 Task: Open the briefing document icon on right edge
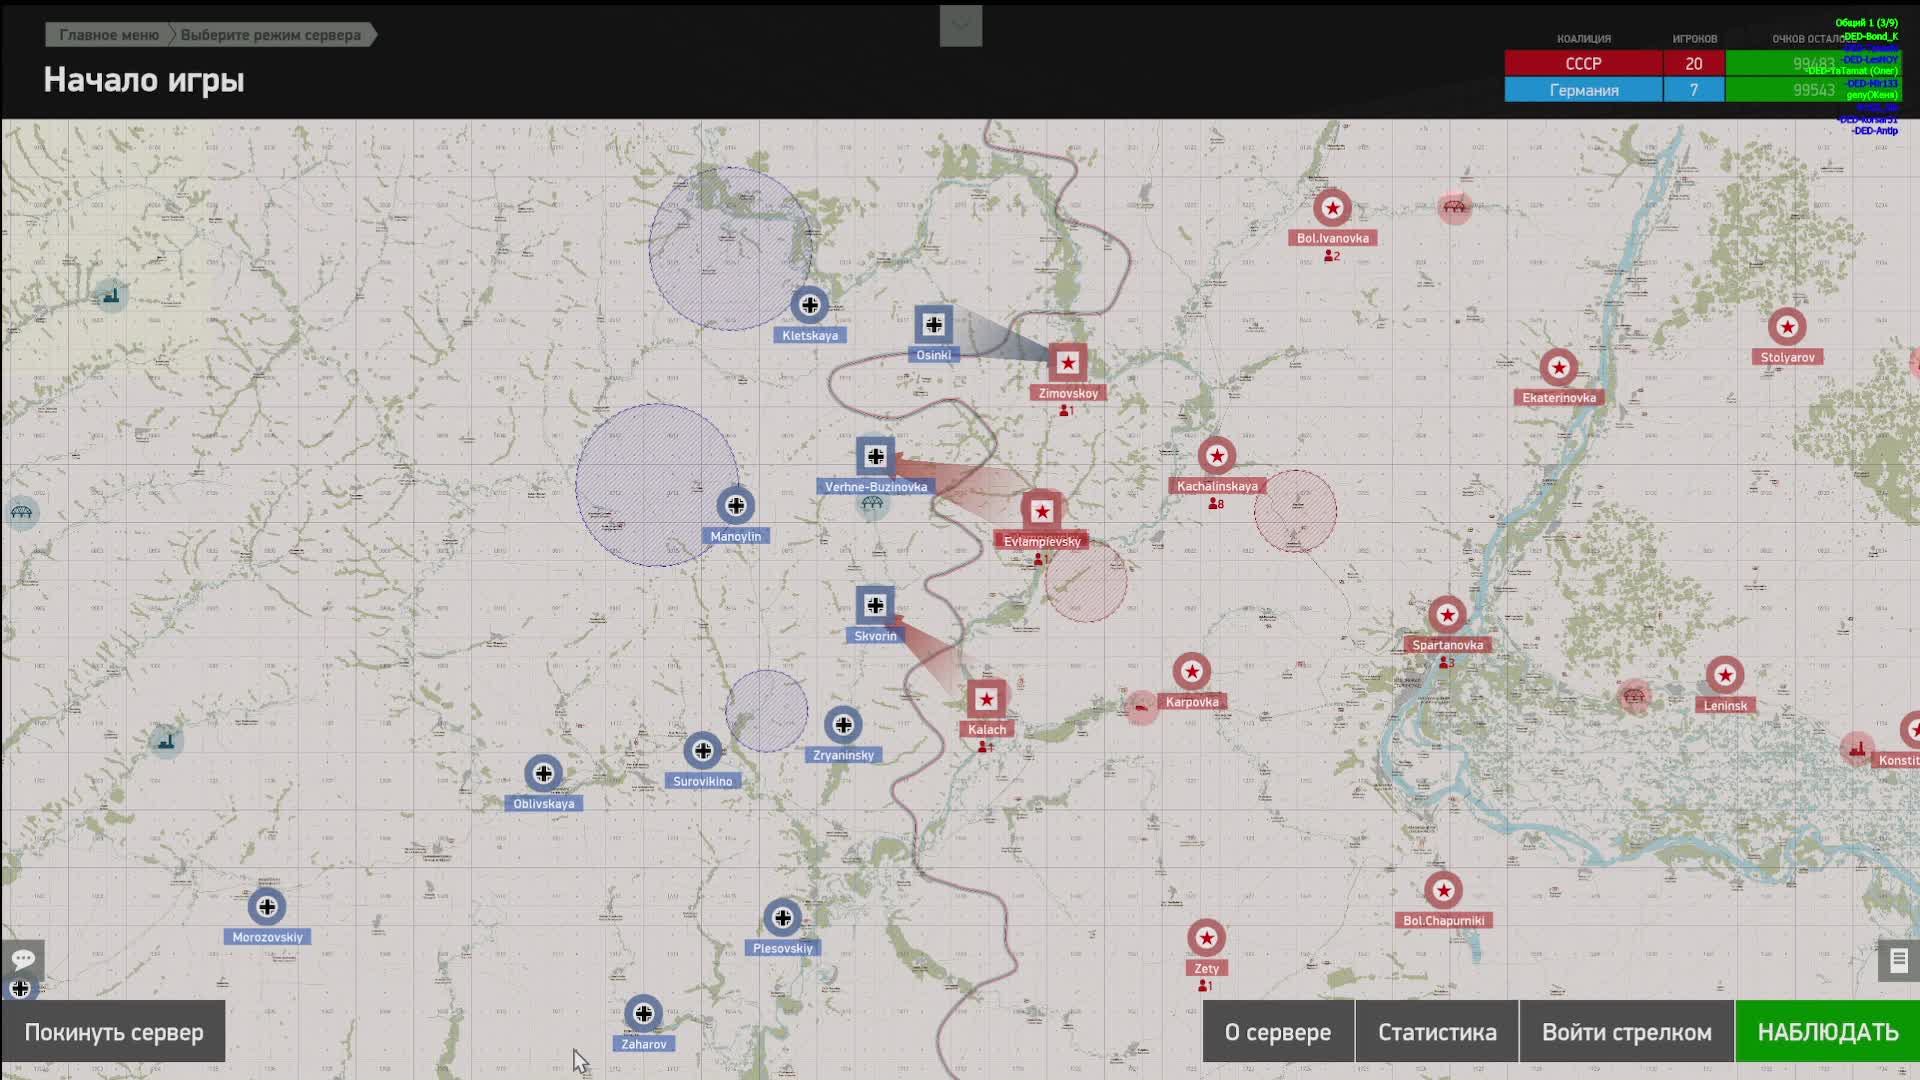coord(1898,962)
